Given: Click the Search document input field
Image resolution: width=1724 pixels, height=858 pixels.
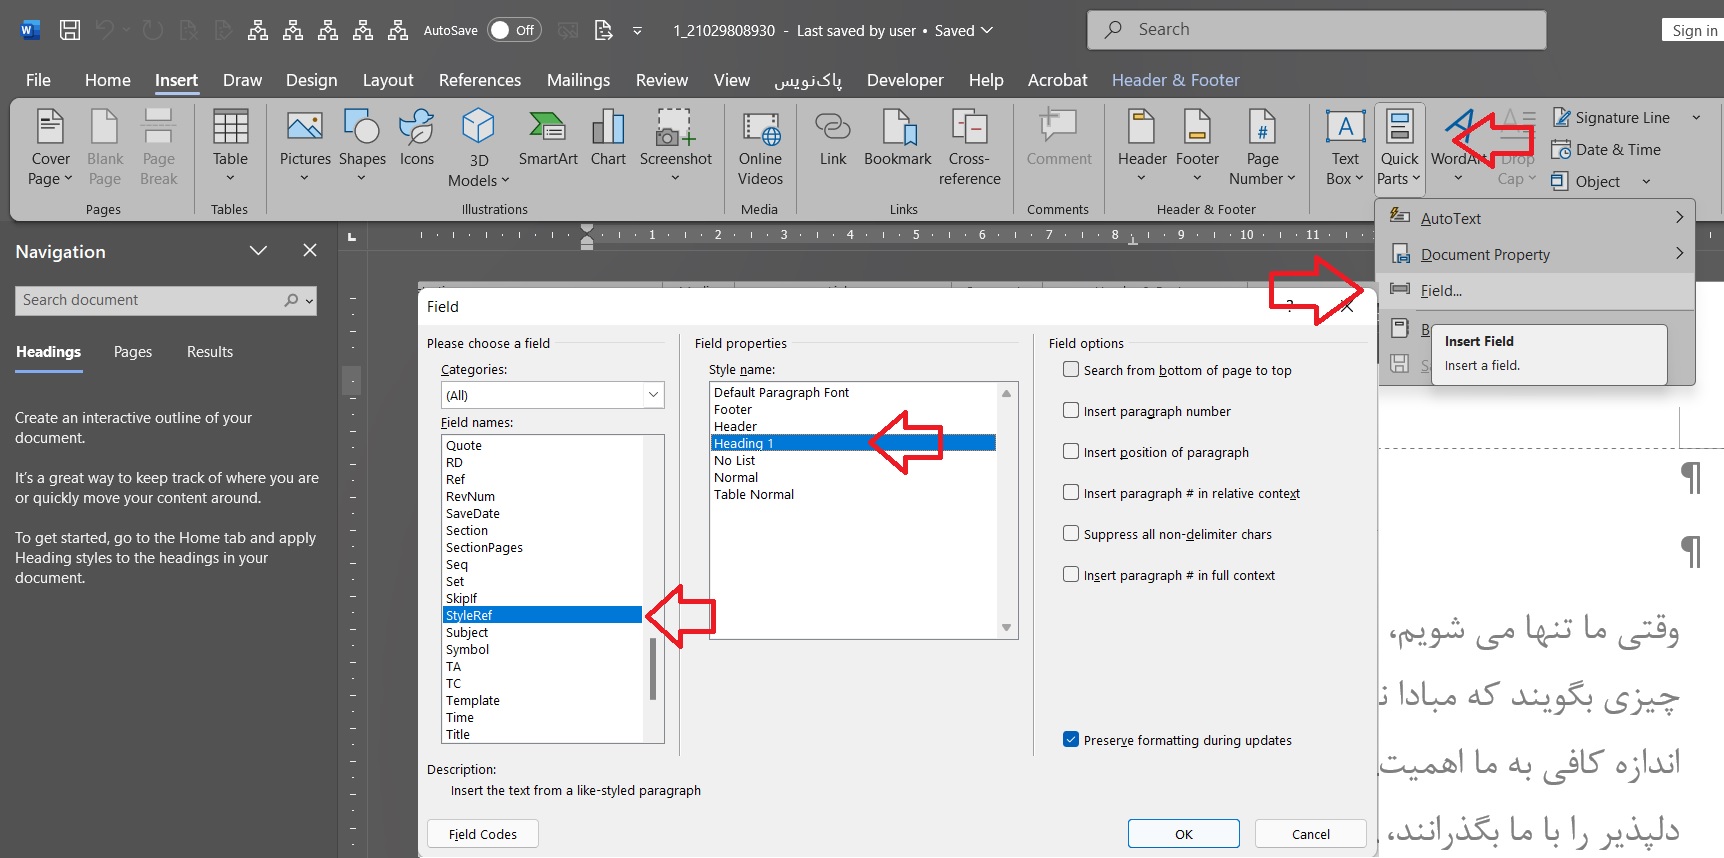Looking at the screenshot, I should [150, 300].
